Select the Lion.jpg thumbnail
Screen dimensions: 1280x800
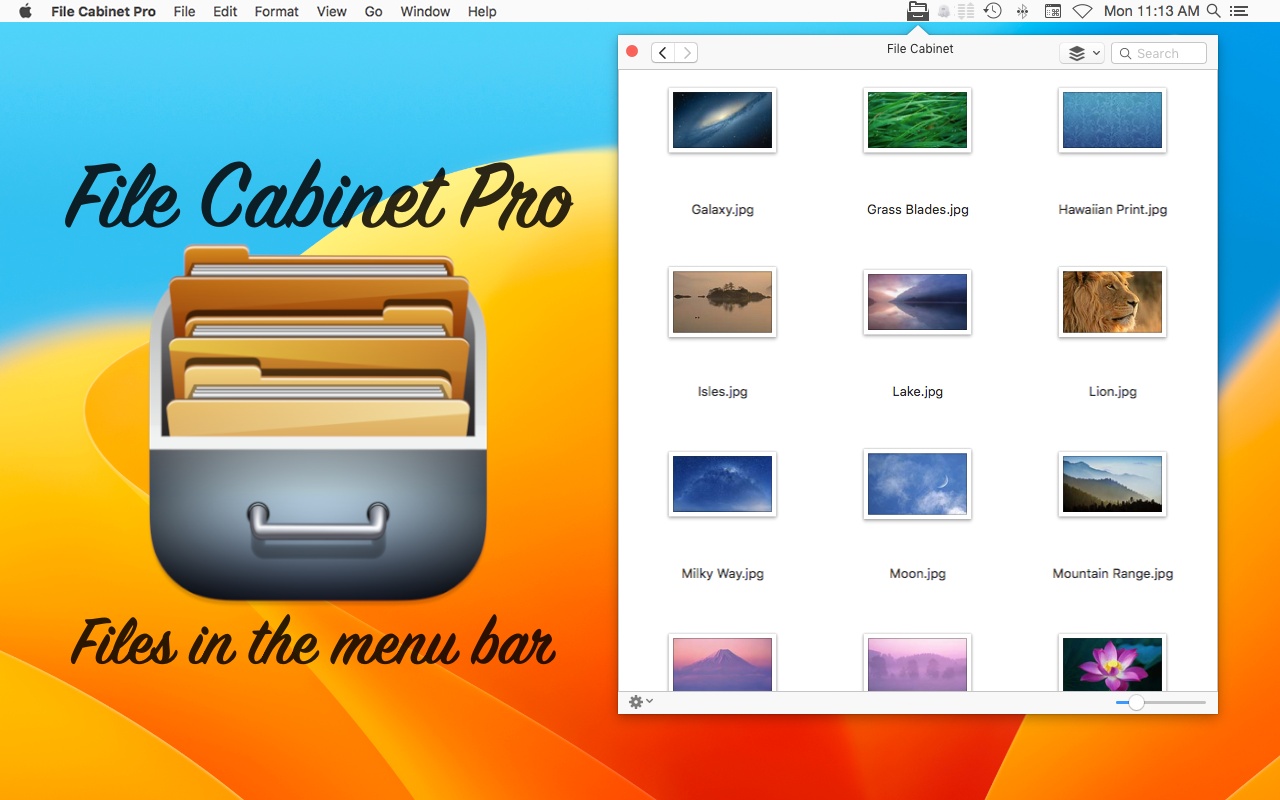1112,302
